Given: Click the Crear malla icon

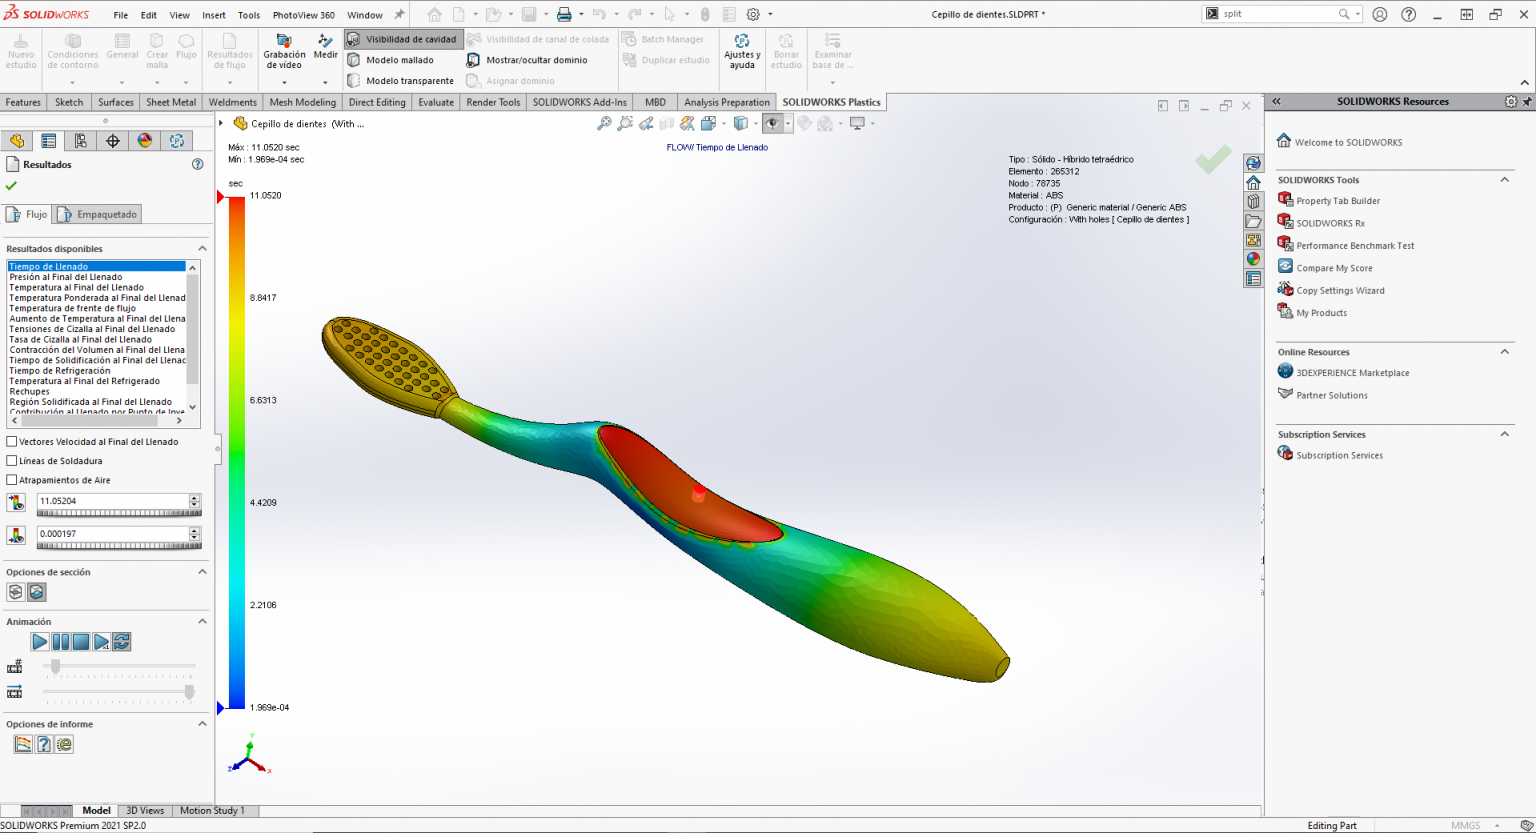Looking at the screenshot, I should tap(157, 50).
